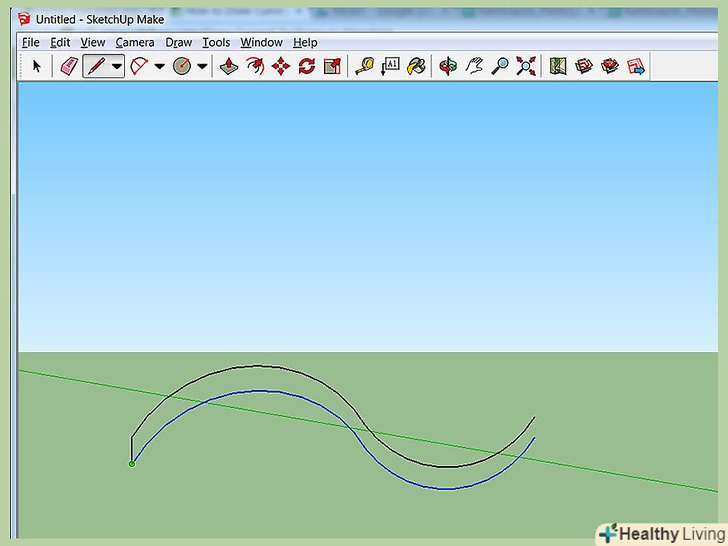Activate the Orbit tool

pyautogui.click(x=448, y=66)
